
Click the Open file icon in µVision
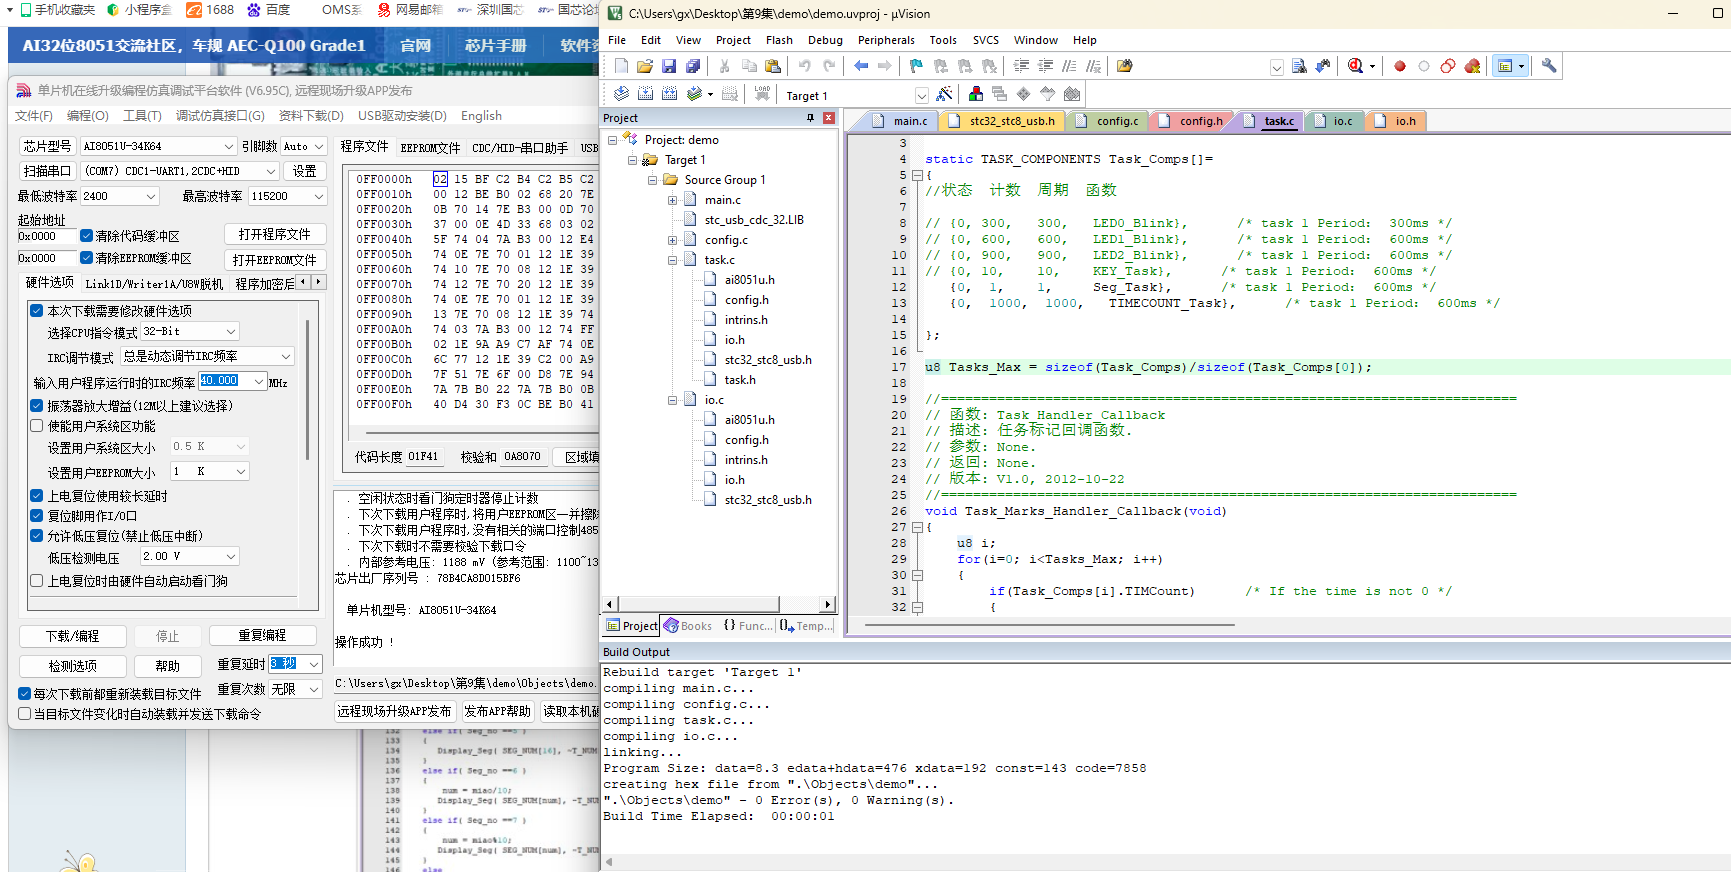click(x=645, y=66)
